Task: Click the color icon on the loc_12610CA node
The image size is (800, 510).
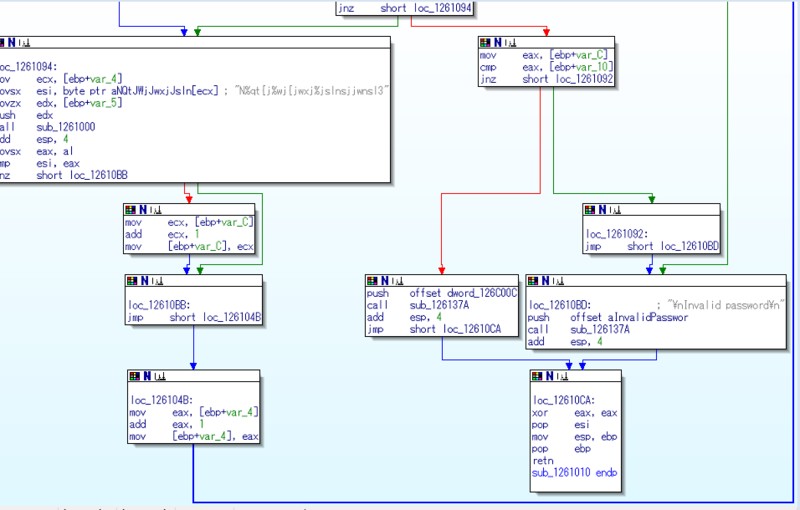Action: tap(537, 376)
